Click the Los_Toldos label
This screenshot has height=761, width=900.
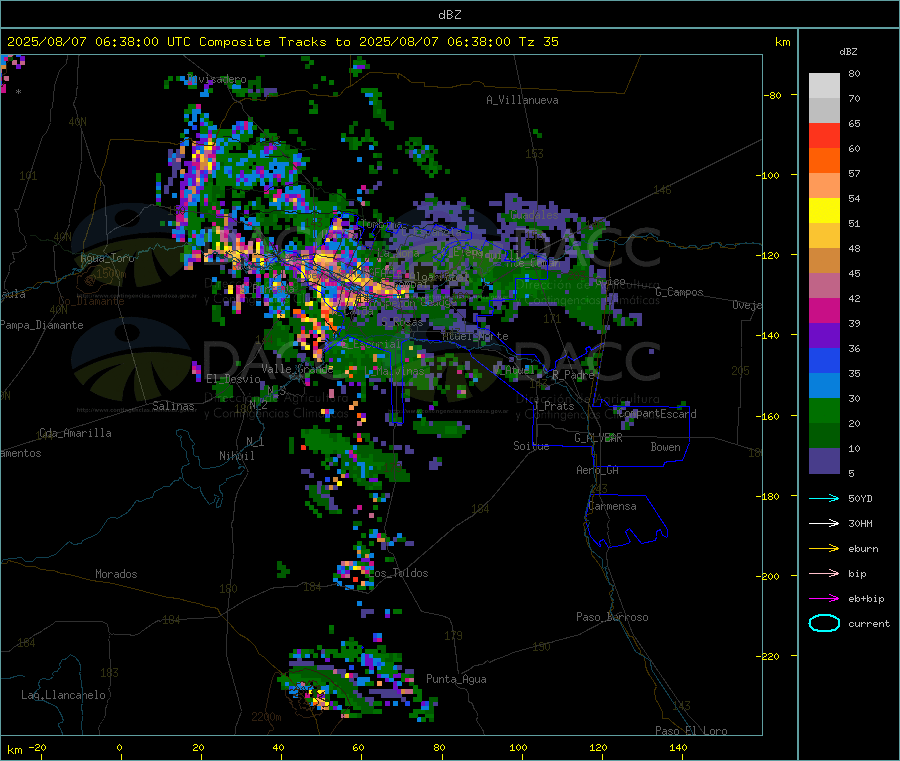click(399, 573)
